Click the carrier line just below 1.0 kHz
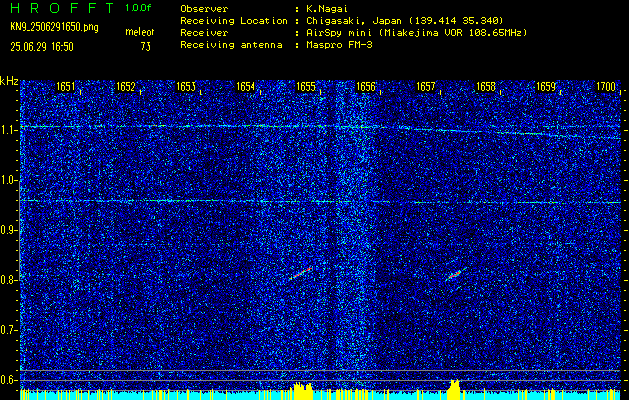 (x=321, y=201)
